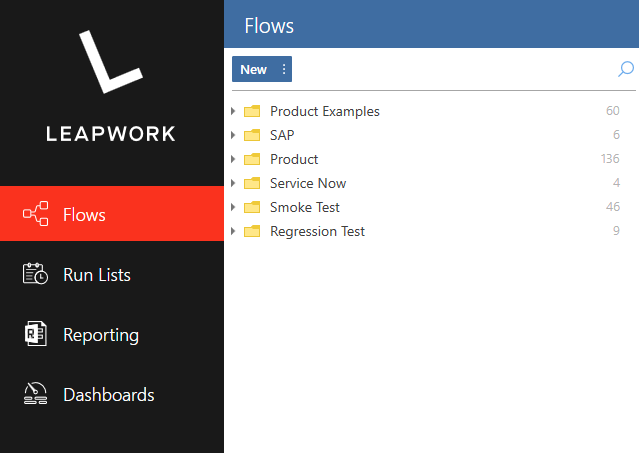639x453 pixels.
Task: Click the Smoke Test folder icon
Action: [252, 207]
